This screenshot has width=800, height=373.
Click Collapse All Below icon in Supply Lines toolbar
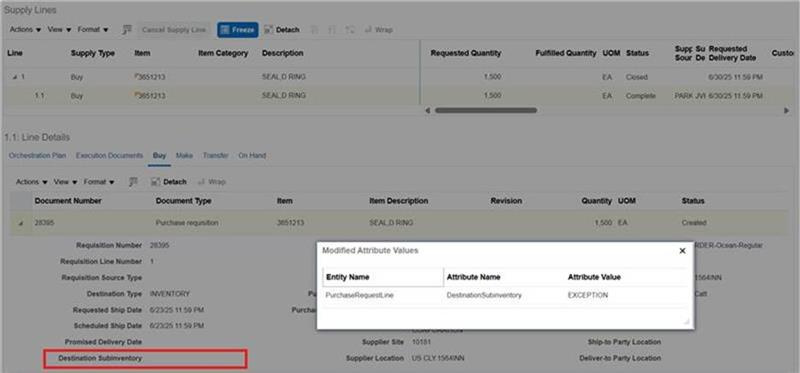click(332, 30)
